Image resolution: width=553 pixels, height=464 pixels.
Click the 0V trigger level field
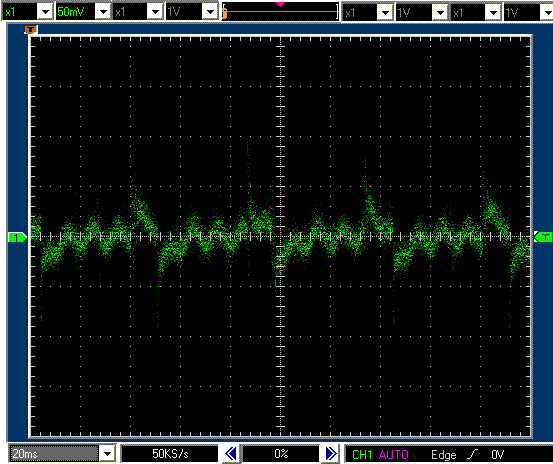pos(498,454)
